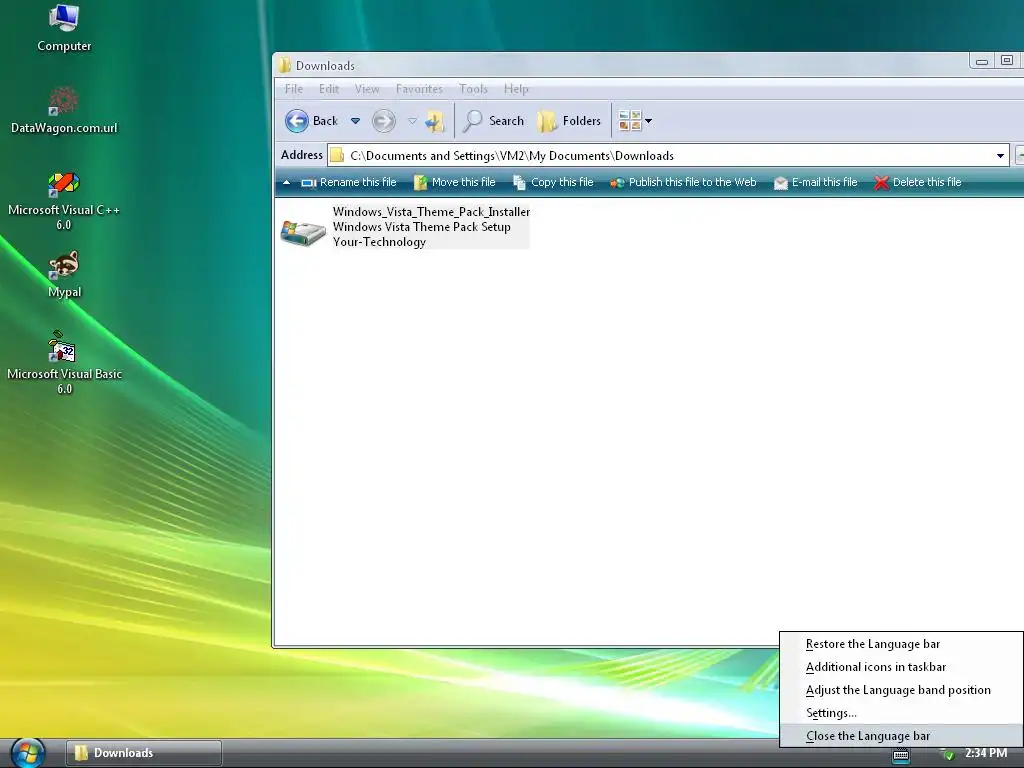1024x768 pixels.
Task: Click Move this file
Action: click(x=455, y=182)
